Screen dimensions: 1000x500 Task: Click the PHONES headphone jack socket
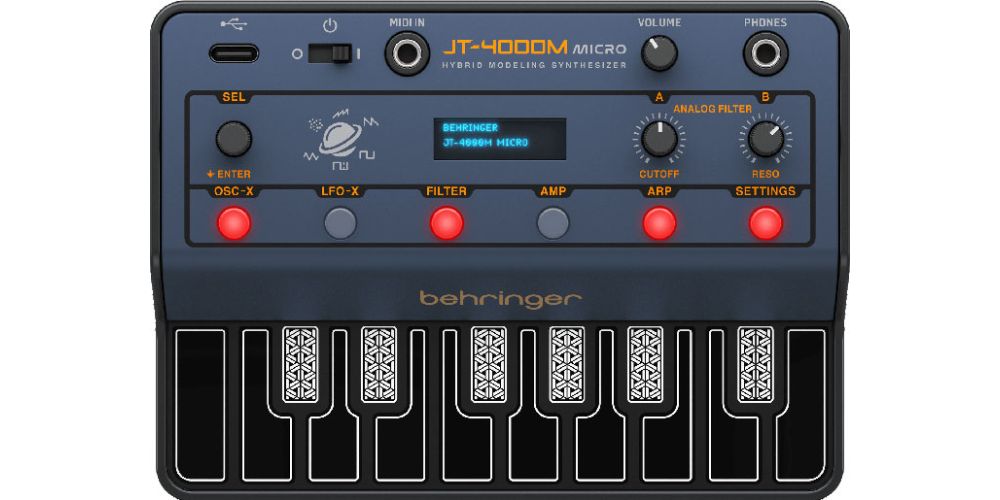(x=765, y=54)
